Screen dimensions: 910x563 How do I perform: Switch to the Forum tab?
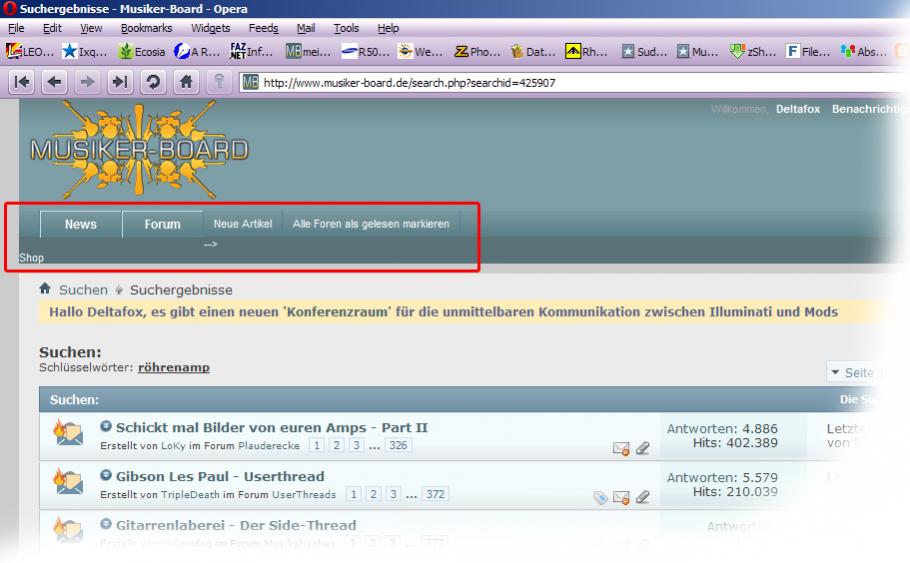162,224
